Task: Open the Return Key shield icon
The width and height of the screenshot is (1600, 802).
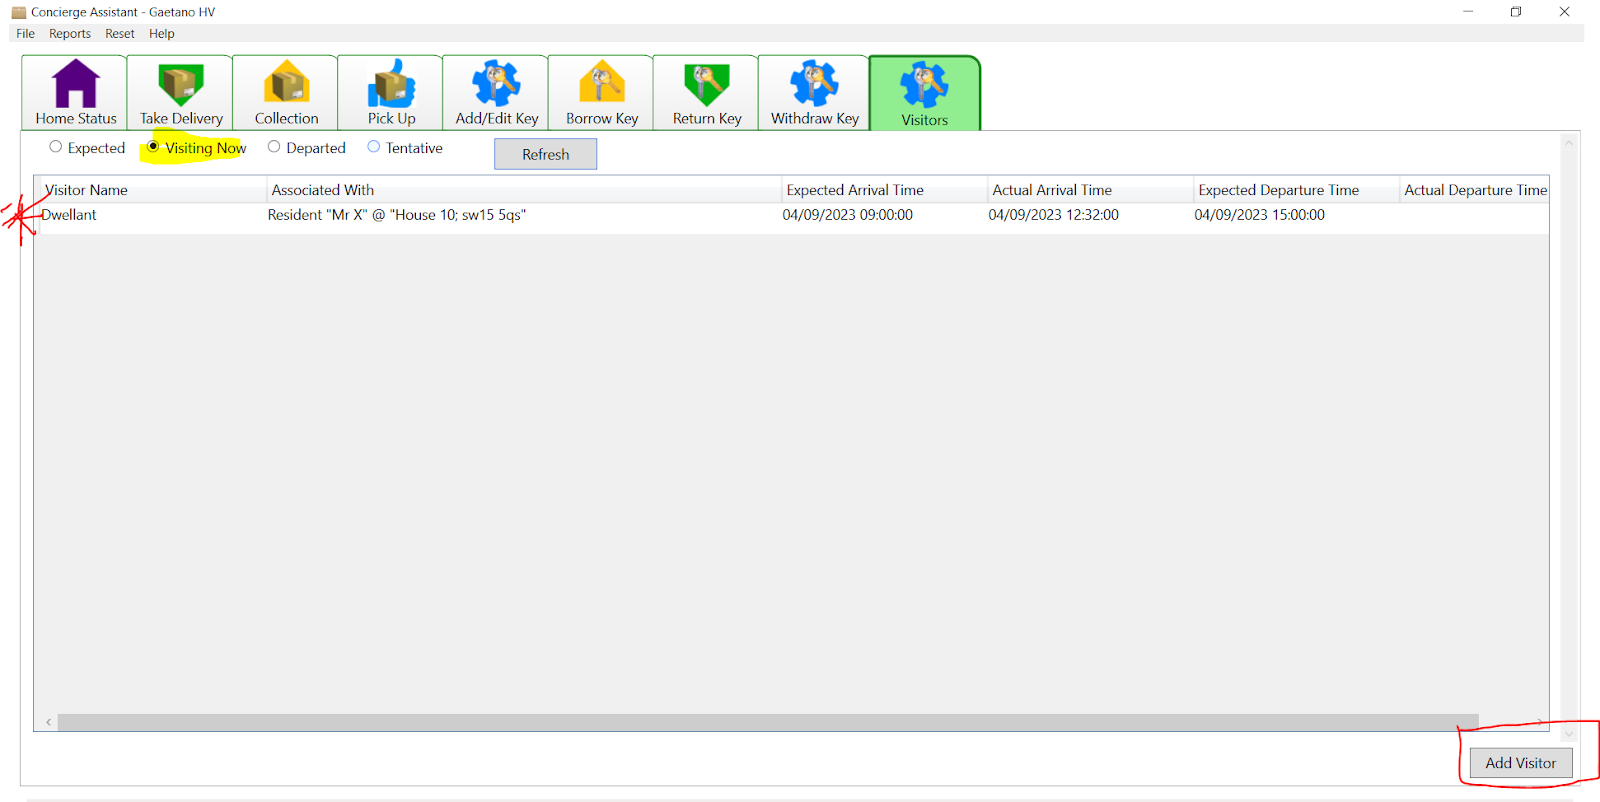Action: click(x=707, y=84)
